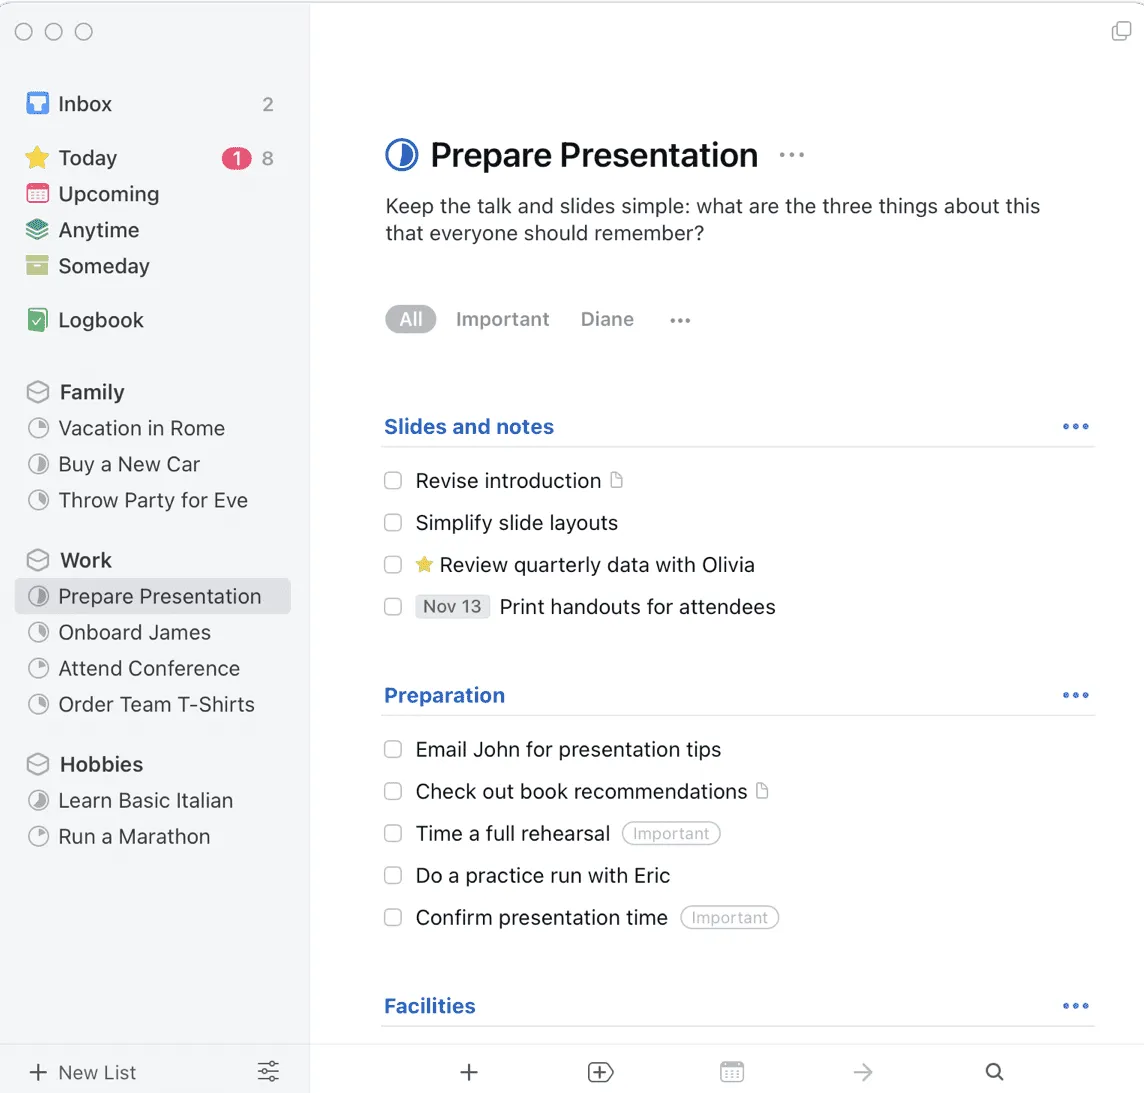
Task: Select the Family area icon
Action: point(38,392)
